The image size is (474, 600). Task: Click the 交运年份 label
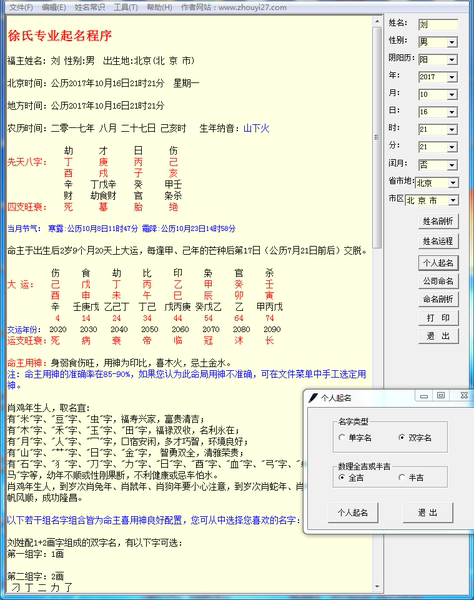click(x=26, y=329)
